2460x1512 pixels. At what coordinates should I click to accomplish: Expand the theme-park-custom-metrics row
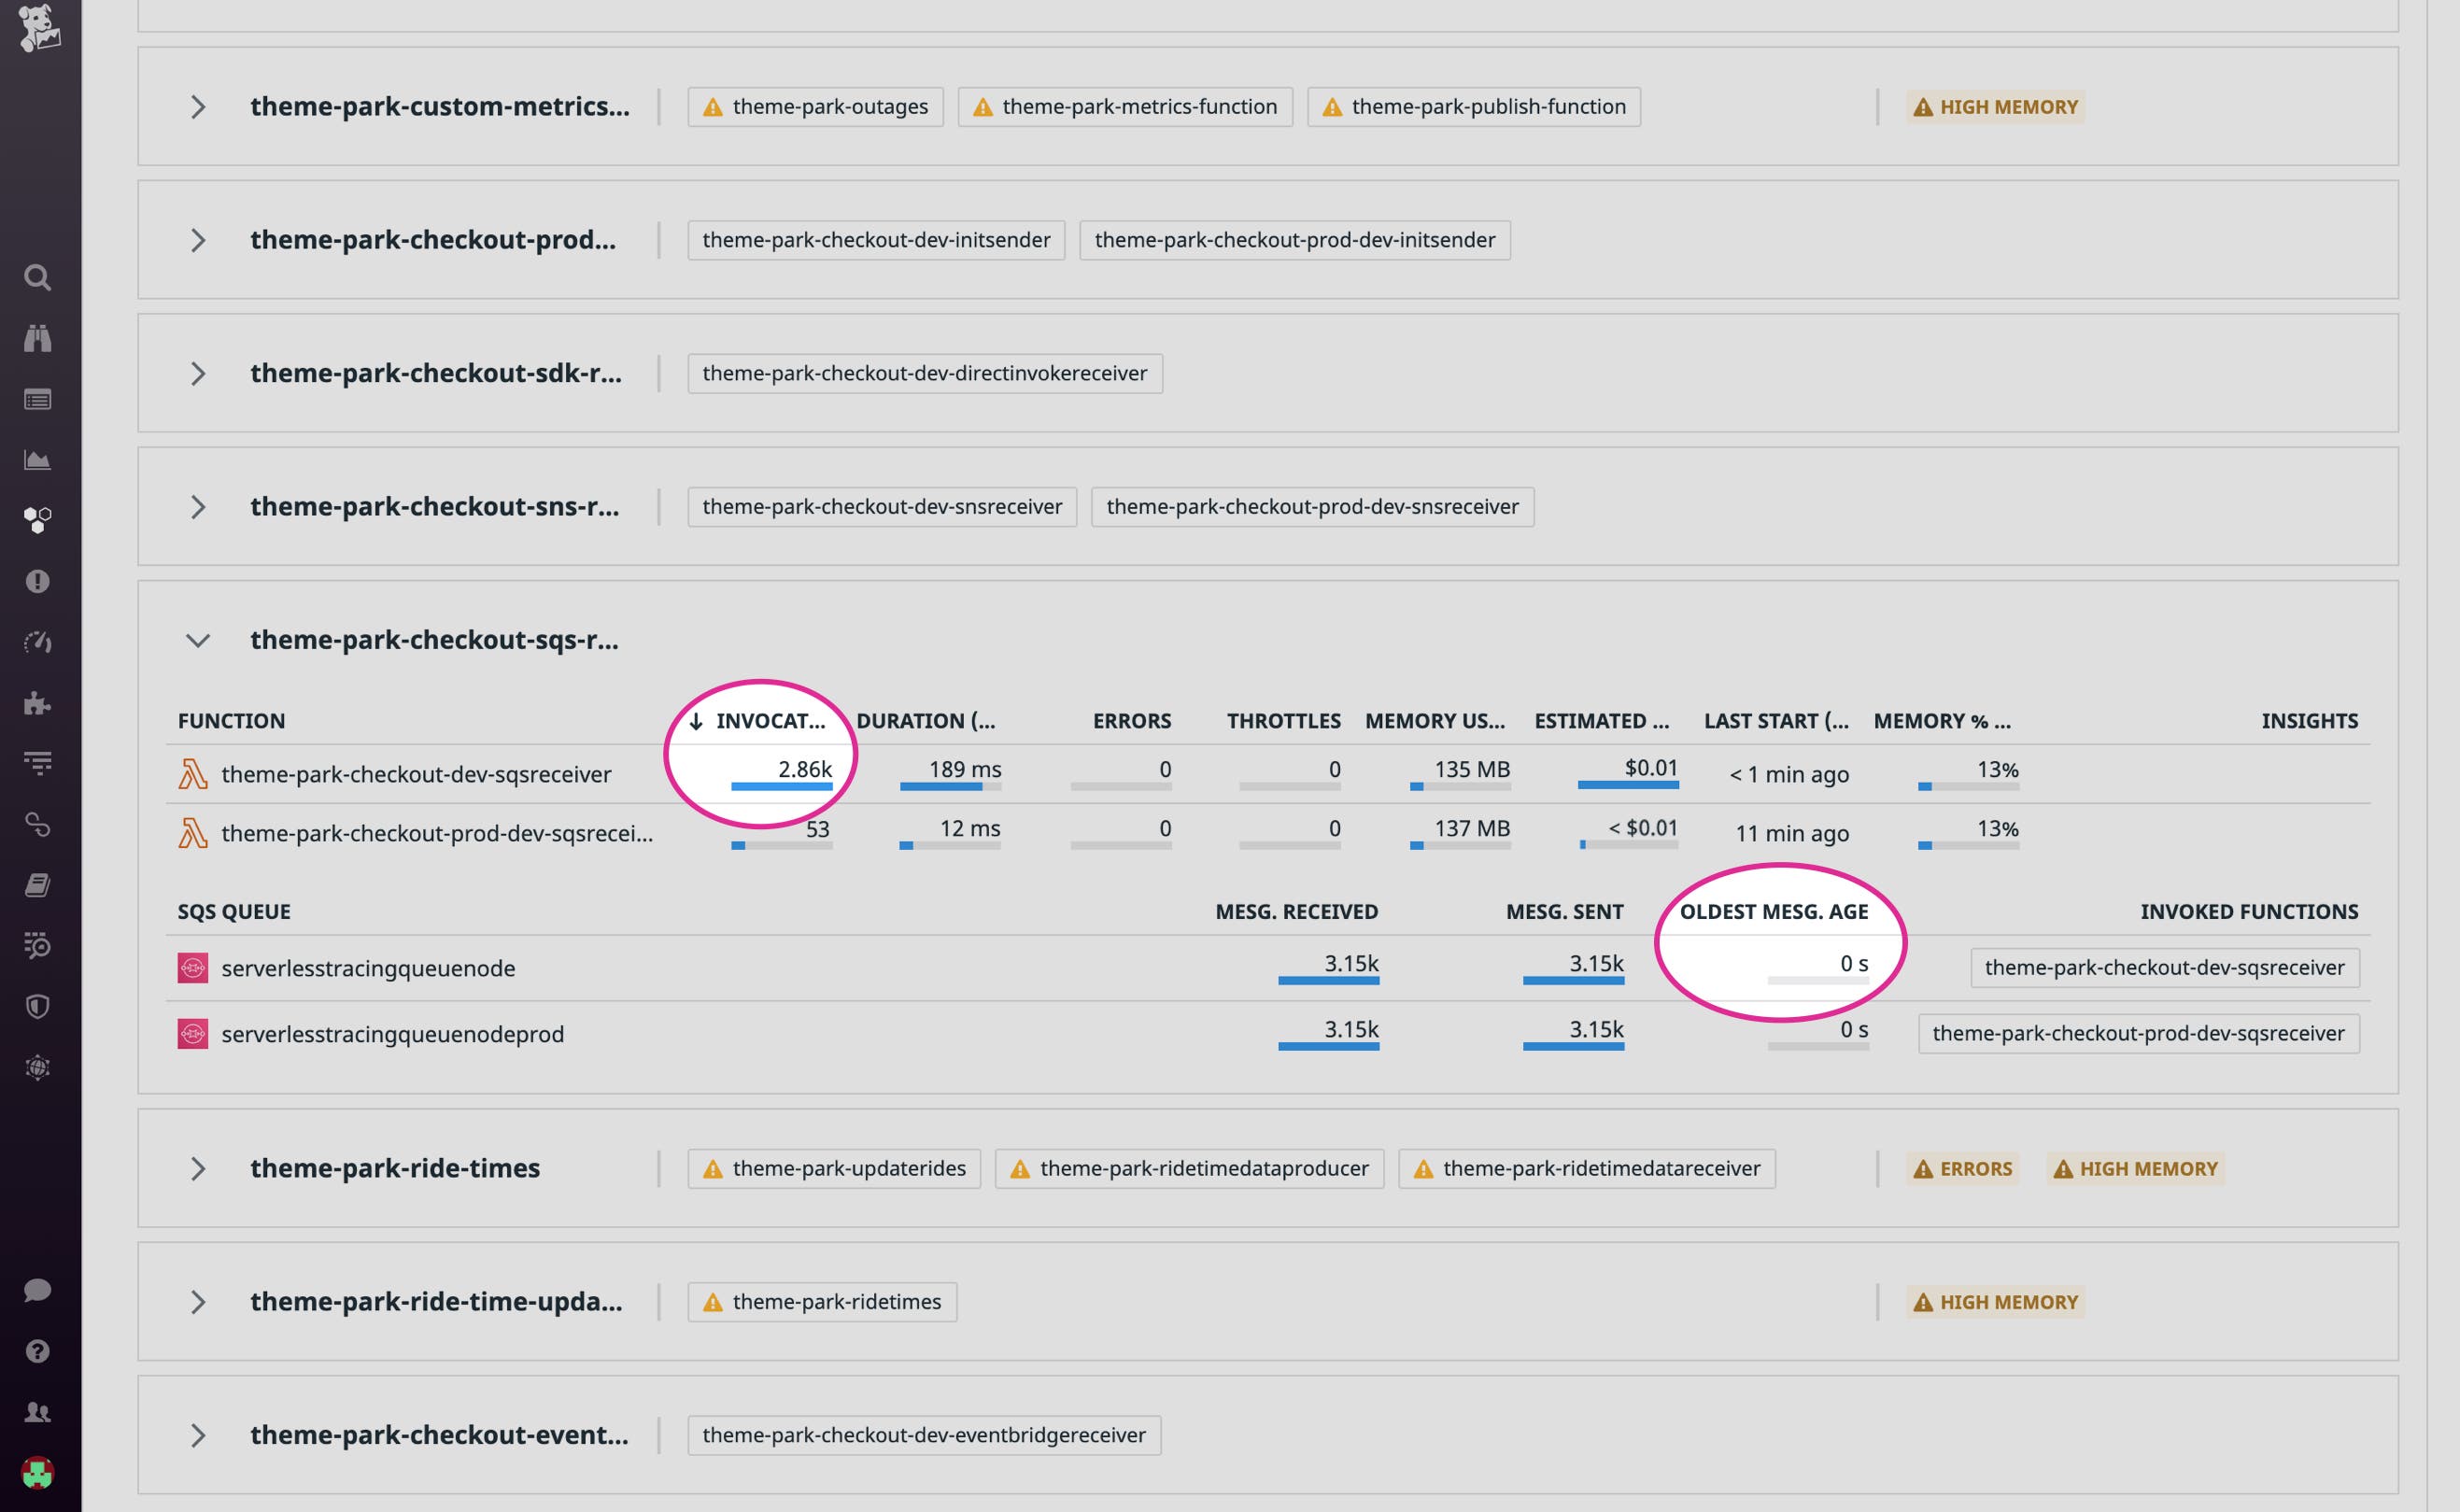[197, 106]
